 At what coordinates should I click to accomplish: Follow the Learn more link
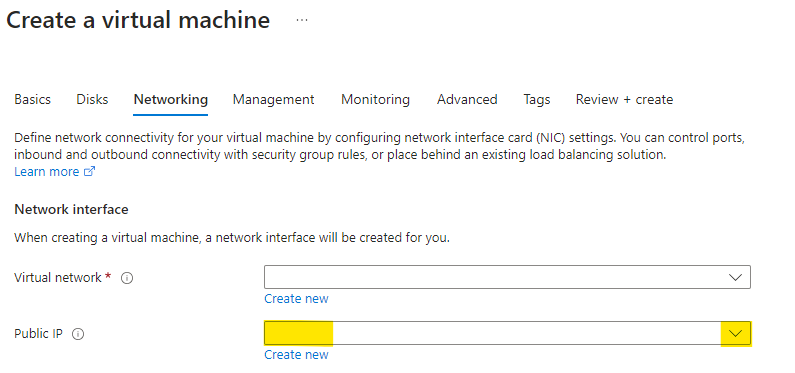[47, 172]
